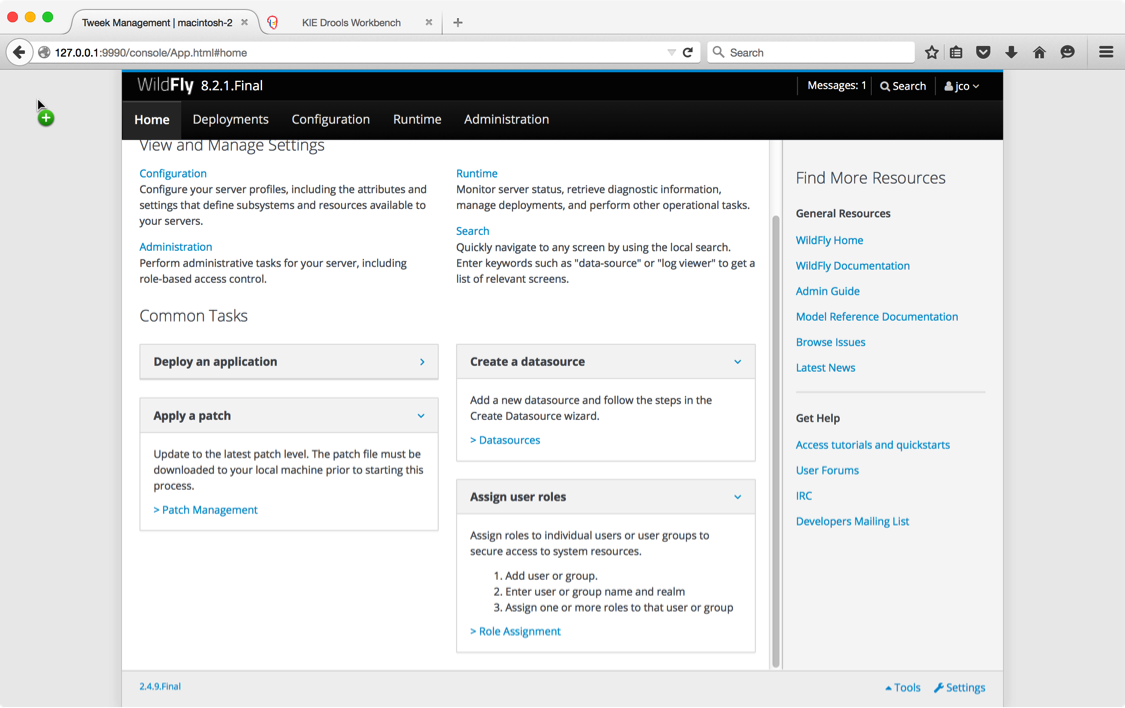This screenshot has height=708, width=1125.
Task: Click the vertical scrollbar of the main content
Action: 775,441
